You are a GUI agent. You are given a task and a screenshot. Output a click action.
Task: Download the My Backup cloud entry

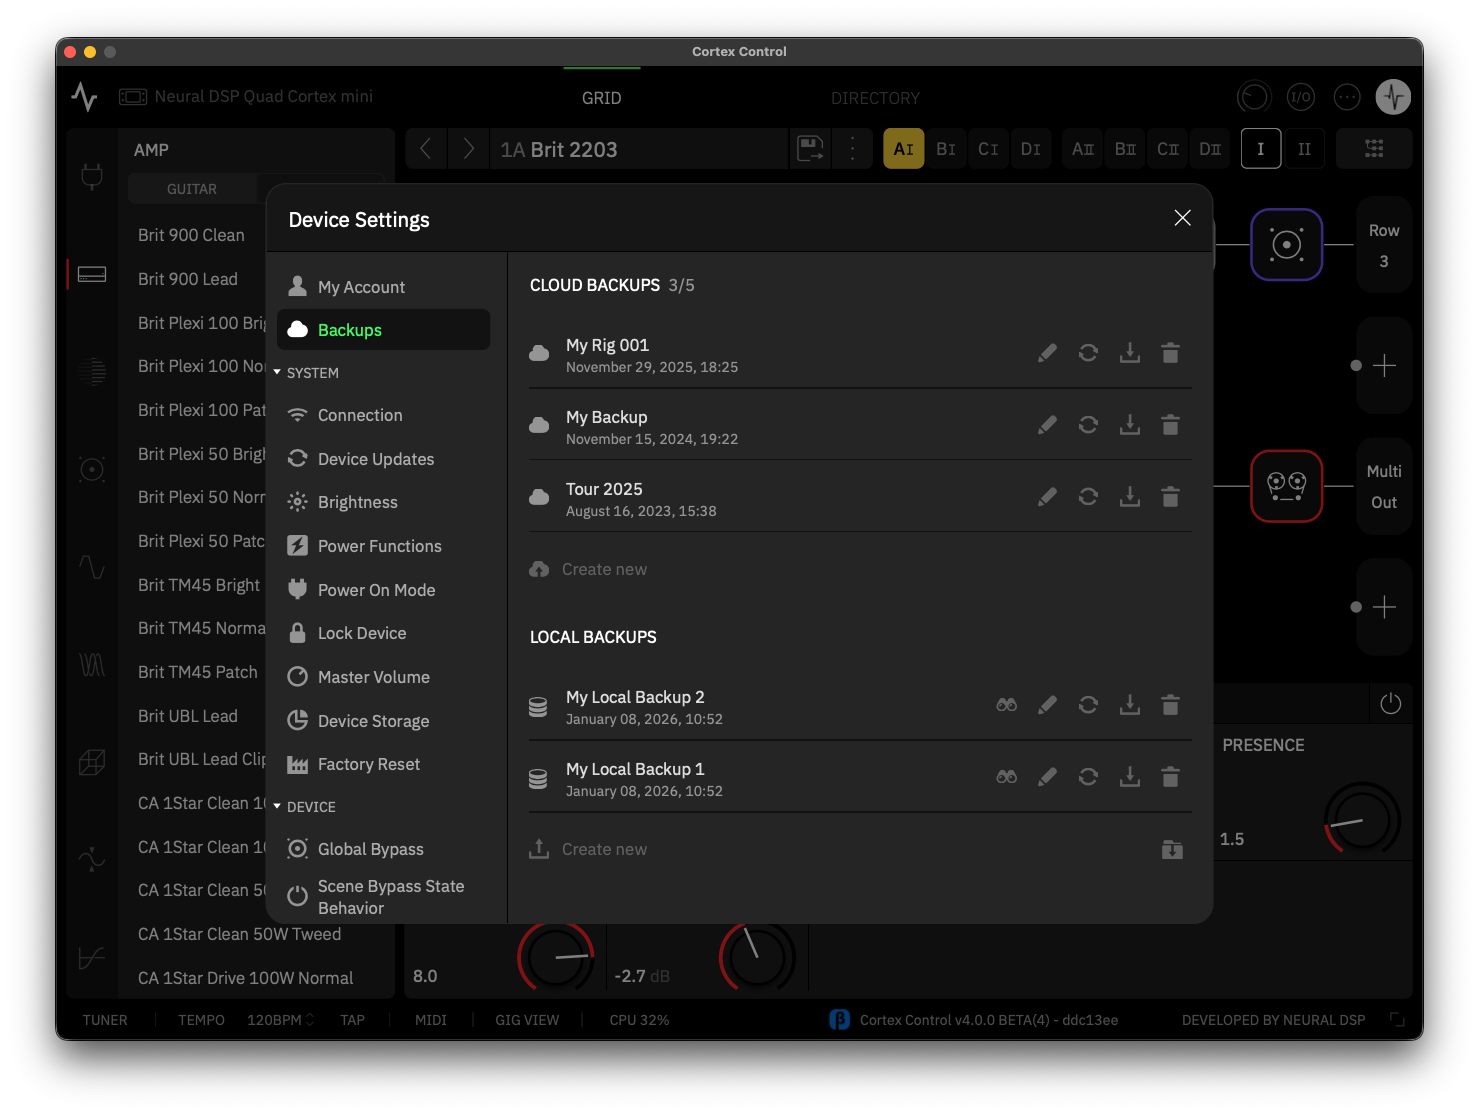[1129, 425]
